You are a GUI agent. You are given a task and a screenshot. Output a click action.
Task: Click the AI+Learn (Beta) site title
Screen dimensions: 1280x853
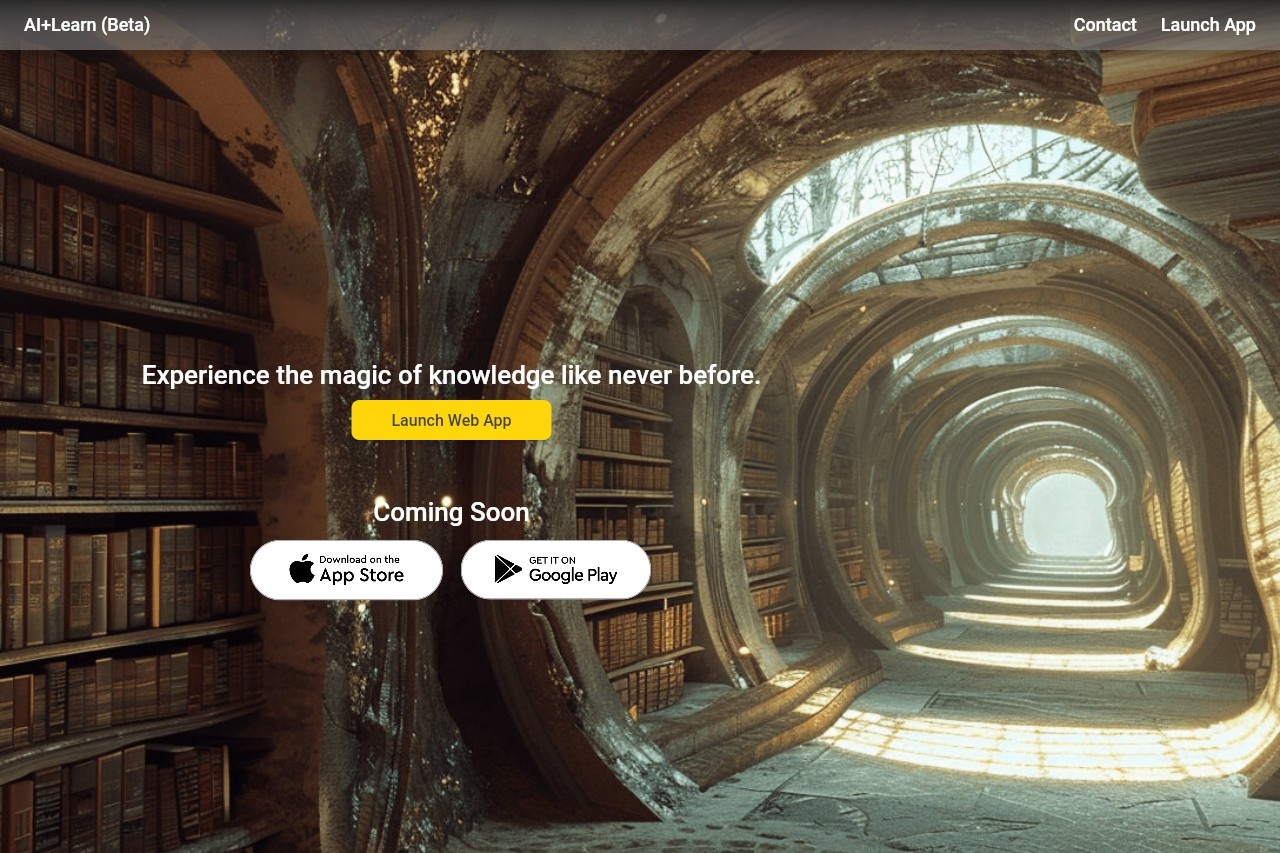[87, 25]
